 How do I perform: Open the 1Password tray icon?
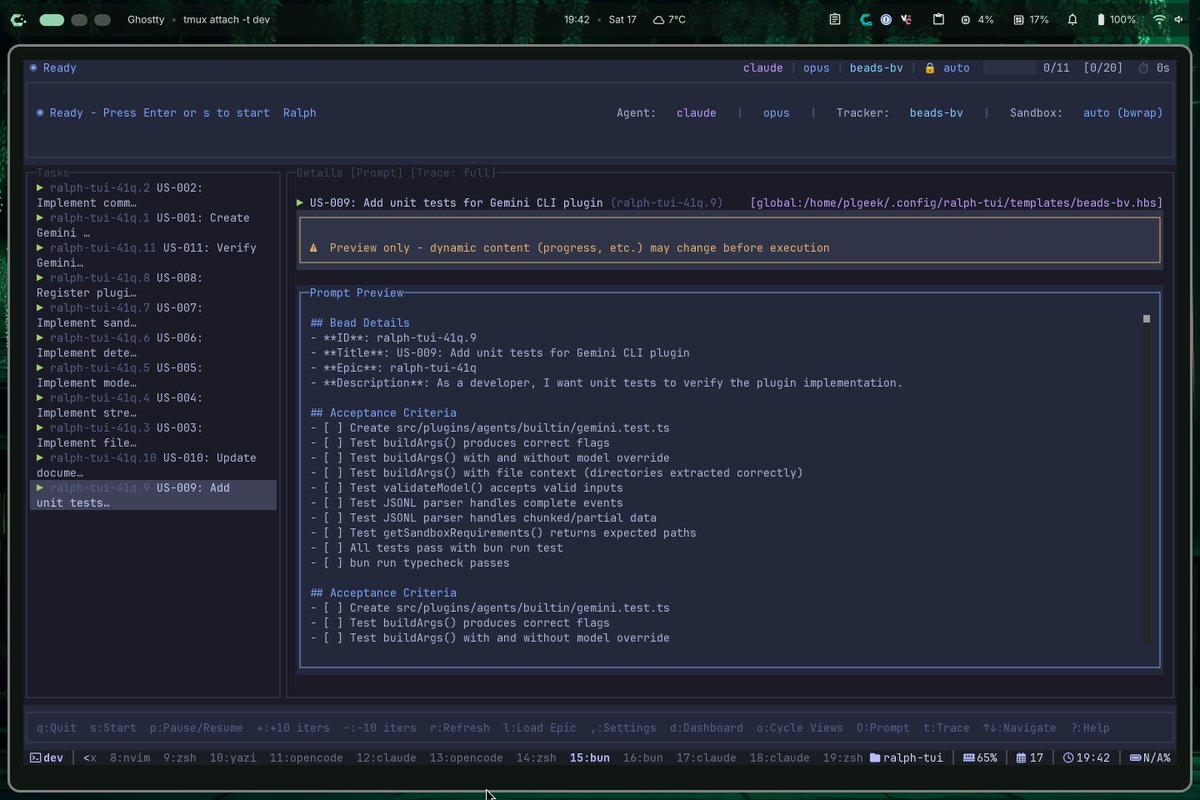coord(886,19)
